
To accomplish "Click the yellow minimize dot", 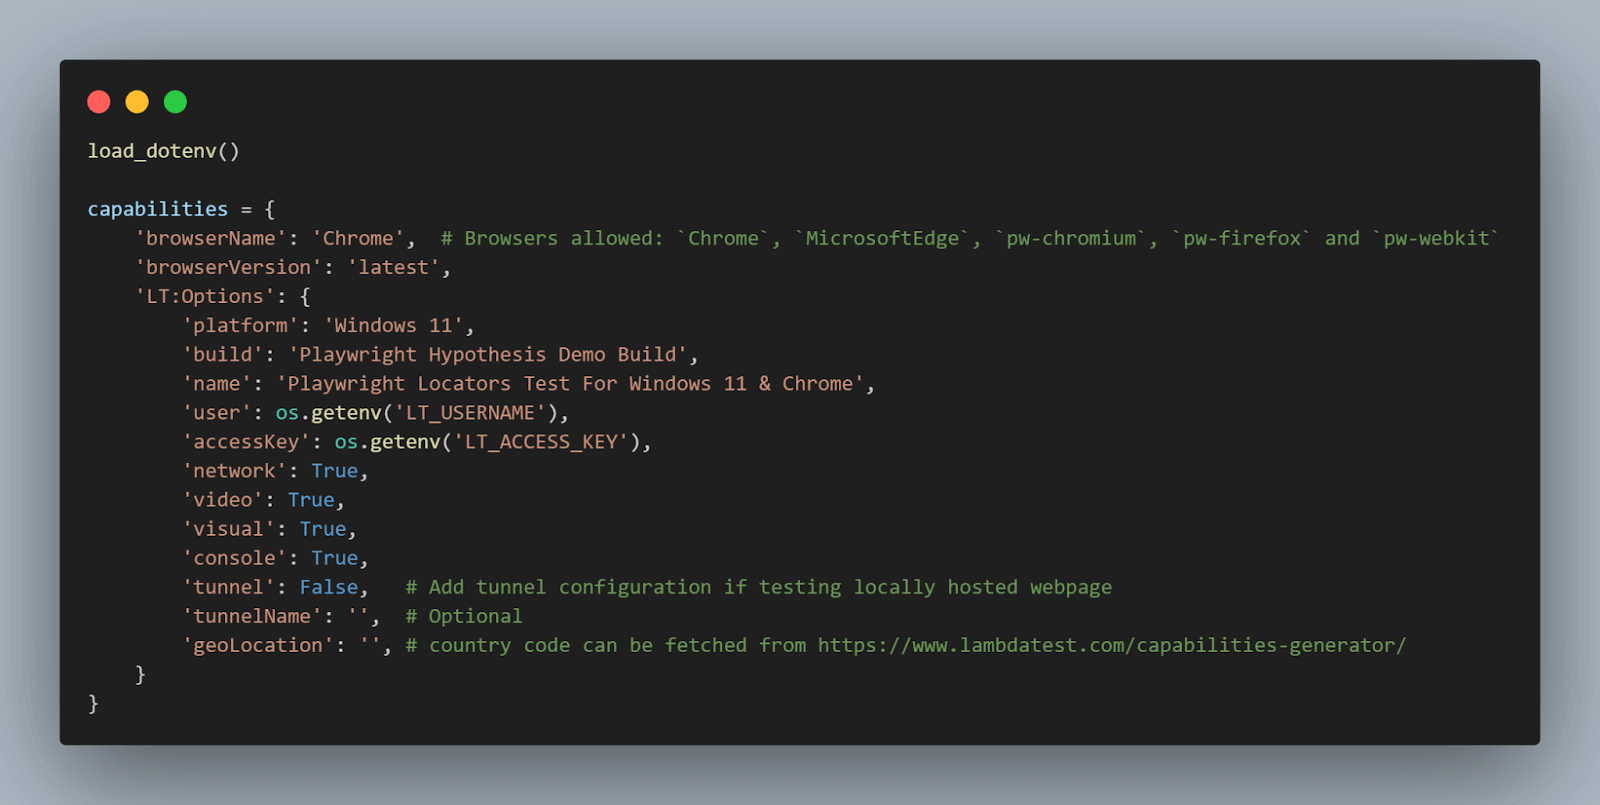I will pos(137,102).
